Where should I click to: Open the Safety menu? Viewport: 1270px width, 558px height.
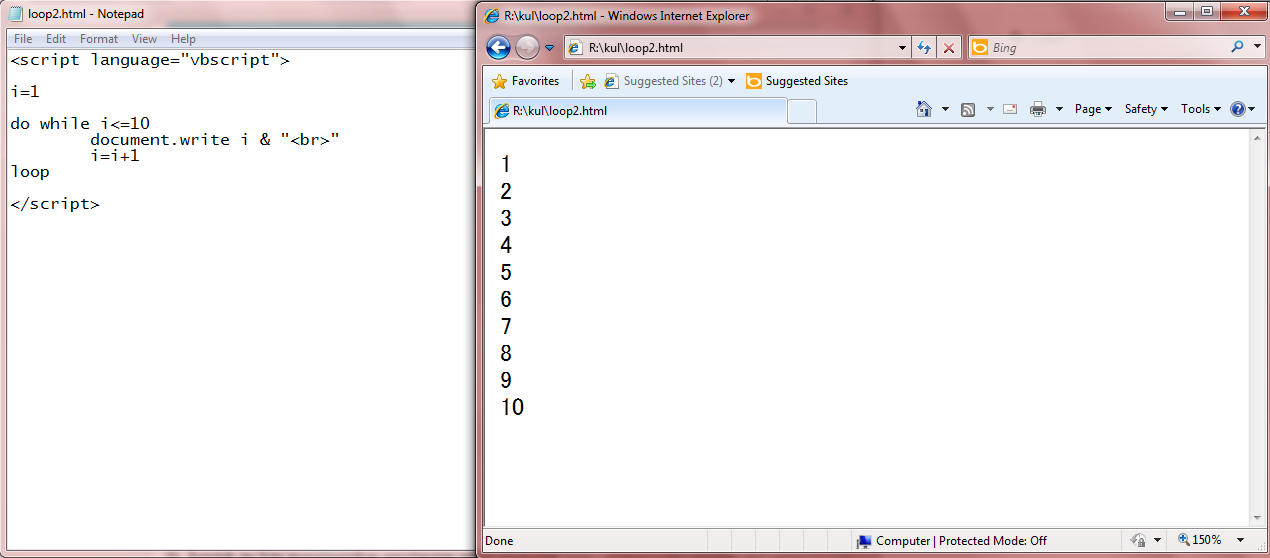tap(1146, 109)
